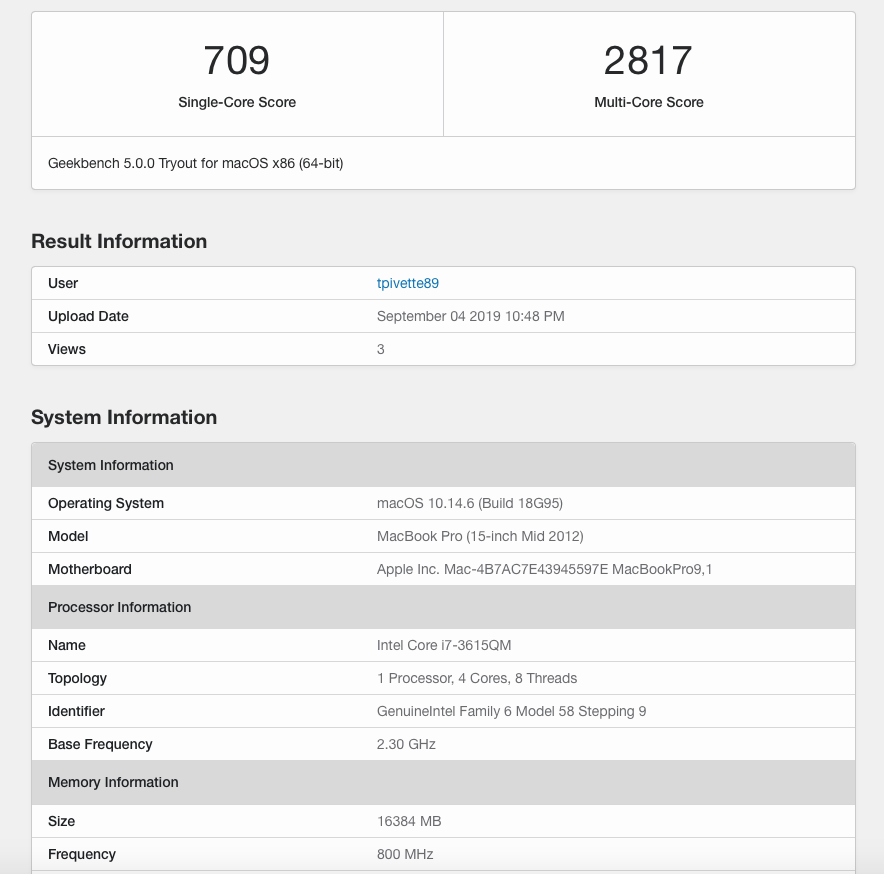Click the Operating System row label
Image resolution: width=884 pixels, height=874 pixels.
click(106, 504)
